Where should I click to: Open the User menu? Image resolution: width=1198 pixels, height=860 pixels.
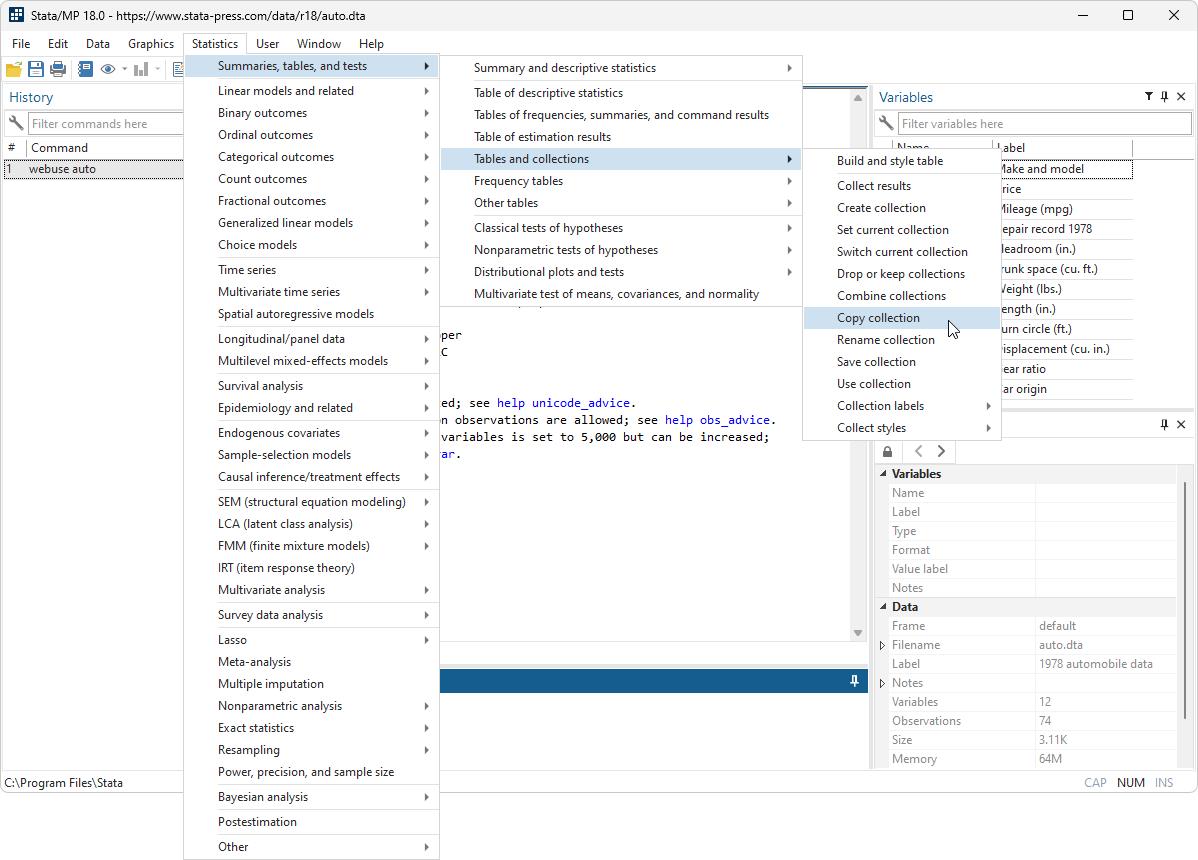pyautogui.click(x=267, y=44)
